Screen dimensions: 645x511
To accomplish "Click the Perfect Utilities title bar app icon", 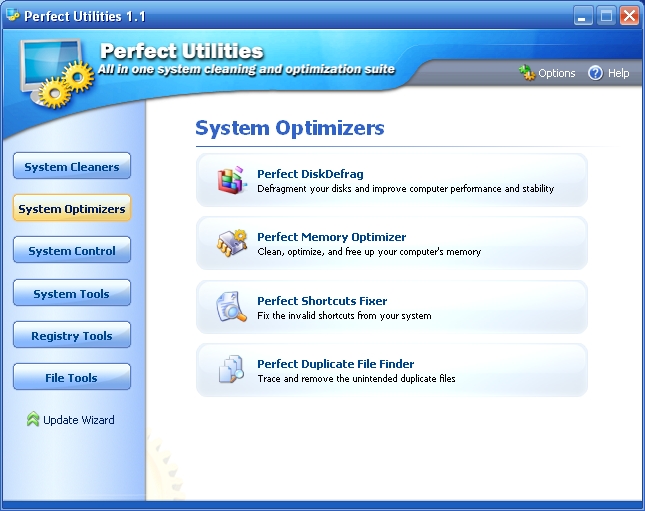I will click(12, 15).
